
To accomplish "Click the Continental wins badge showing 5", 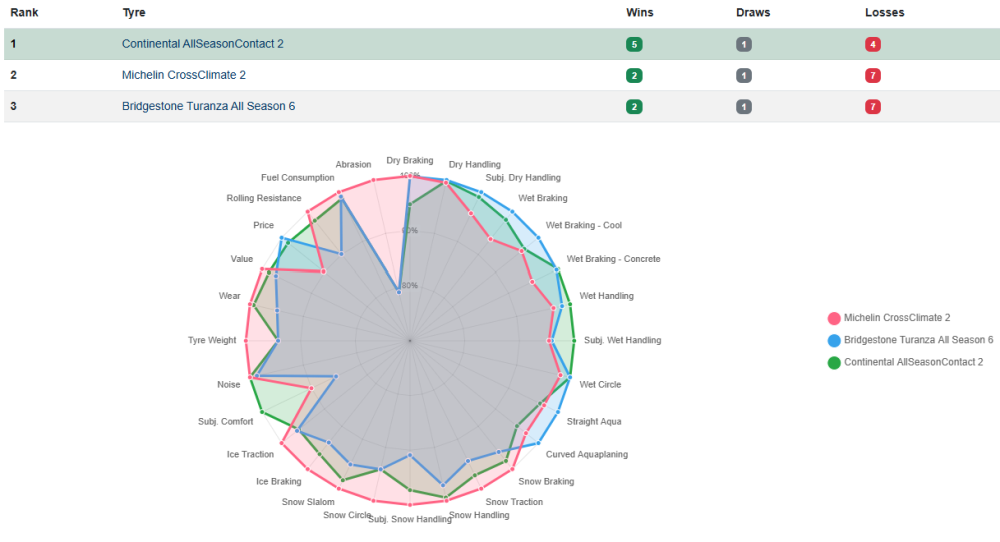I will click(x=634, y=45).
